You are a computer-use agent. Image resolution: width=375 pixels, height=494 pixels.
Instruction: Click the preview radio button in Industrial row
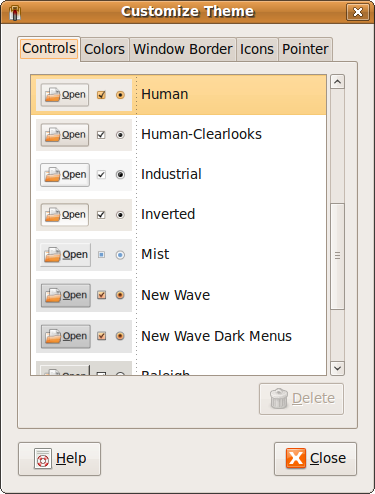[x=120, y=175]
